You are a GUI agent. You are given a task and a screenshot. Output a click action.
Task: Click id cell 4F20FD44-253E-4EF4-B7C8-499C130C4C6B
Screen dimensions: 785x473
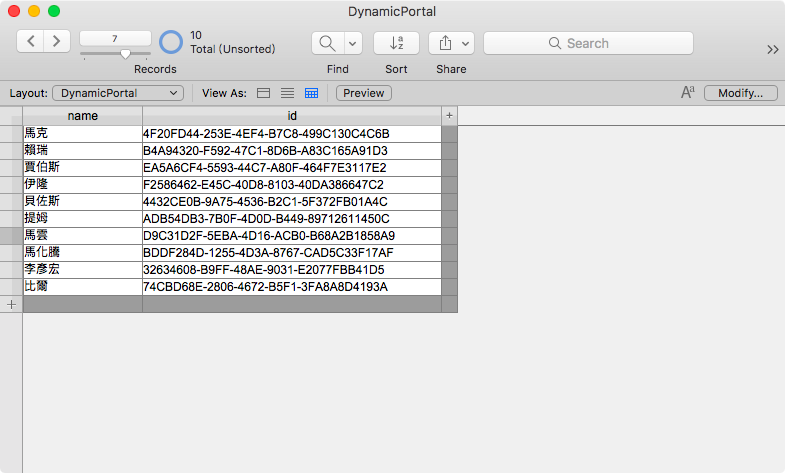292,134
